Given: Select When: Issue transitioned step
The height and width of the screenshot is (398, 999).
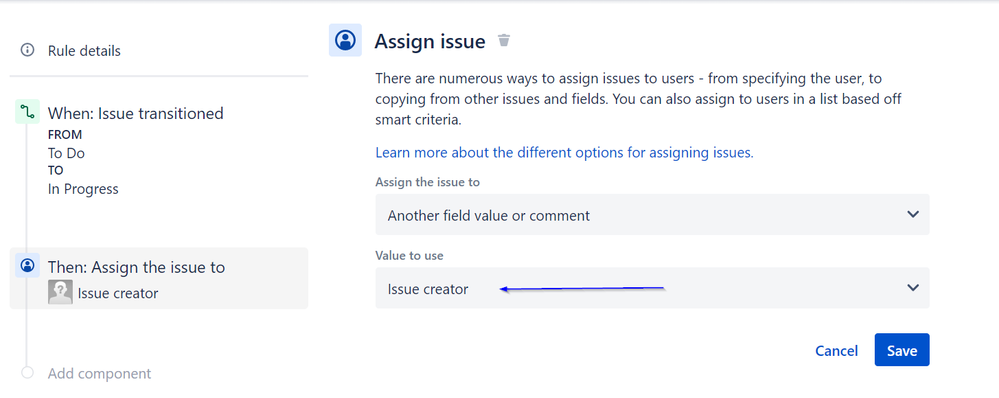Looking at the screenshot, I should [x=136, y=113].
